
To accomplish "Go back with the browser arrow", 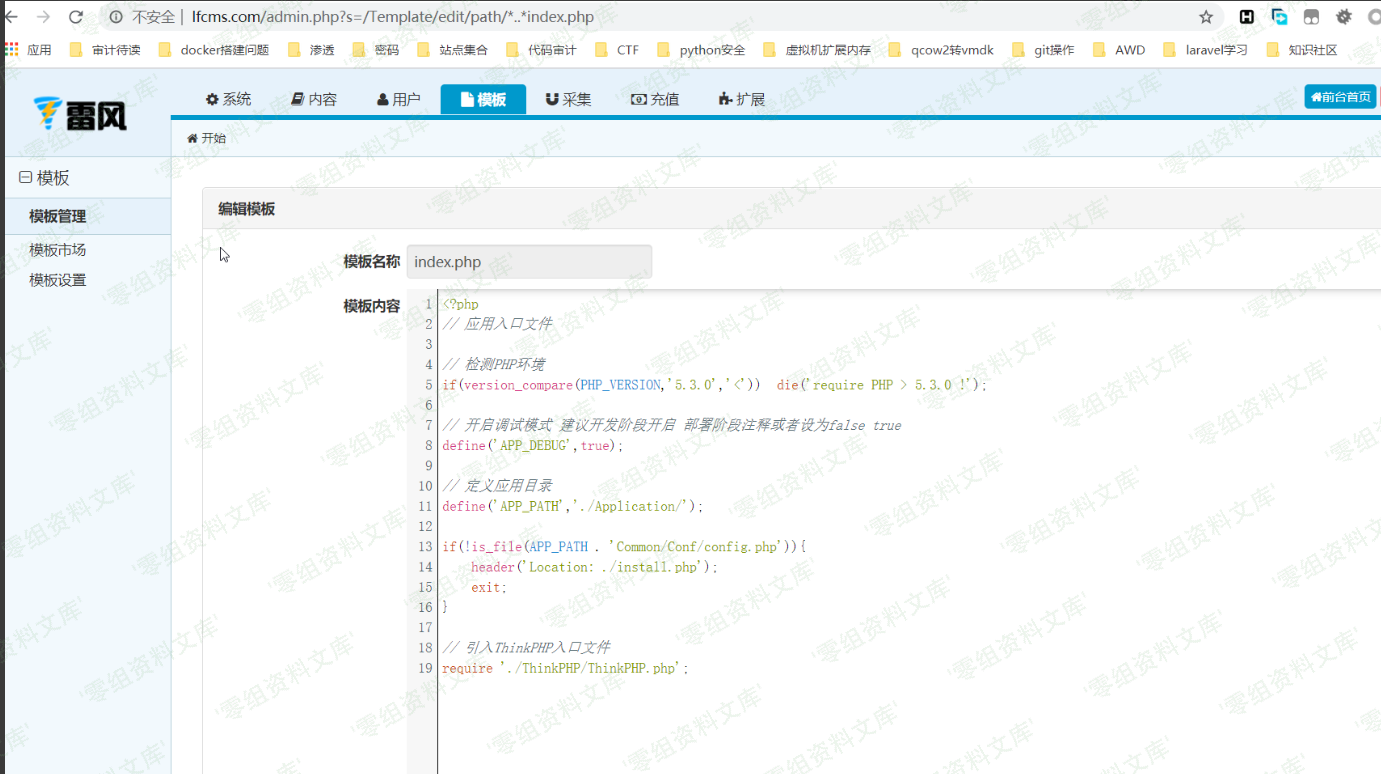I will coord(12,17).
